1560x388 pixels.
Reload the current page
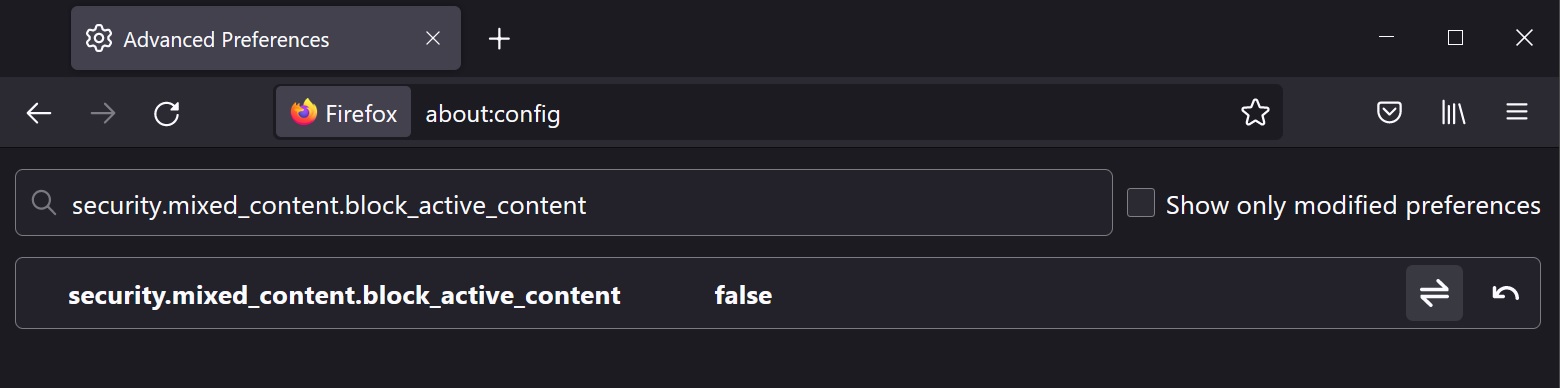[x=167, y=114]
